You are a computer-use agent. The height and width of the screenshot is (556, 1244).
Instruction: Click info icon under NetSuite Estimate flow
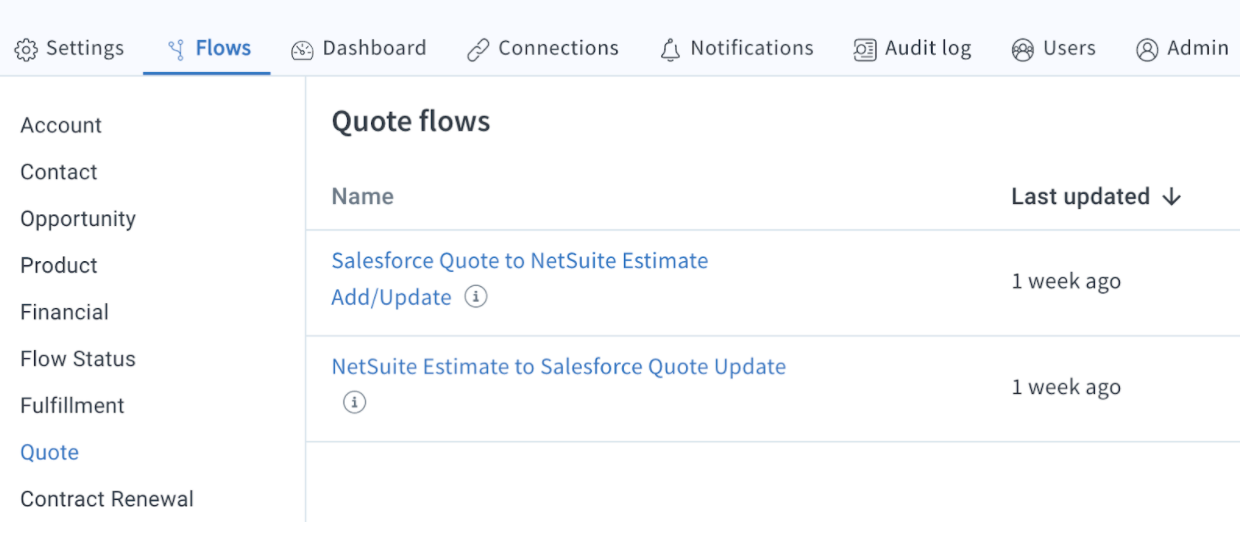tap(354, 402)
